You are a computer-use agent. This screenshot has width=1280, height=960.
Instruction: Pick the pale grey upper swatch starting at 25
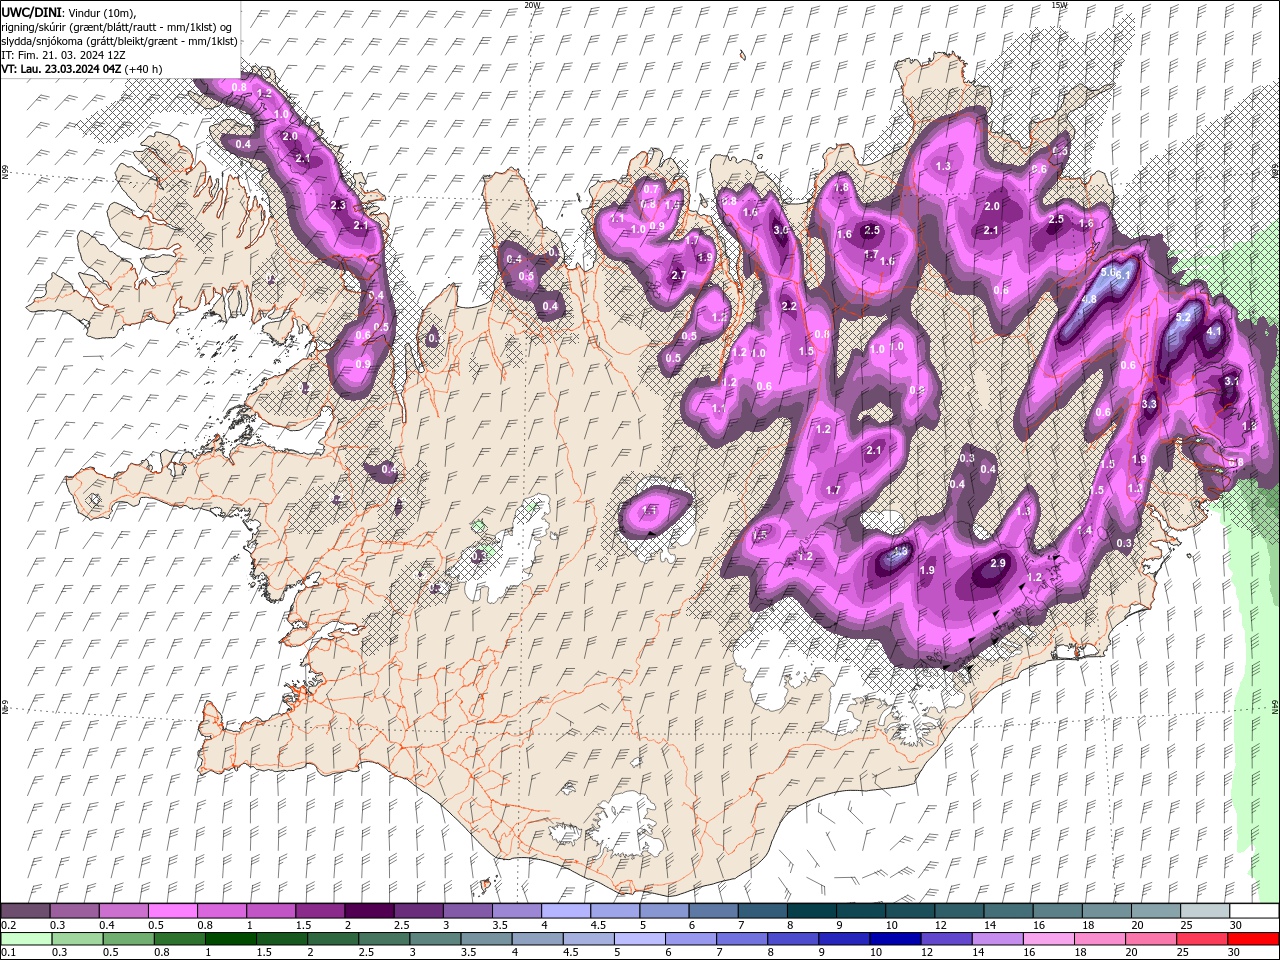pyautogui.click(x=1204, y=911)
